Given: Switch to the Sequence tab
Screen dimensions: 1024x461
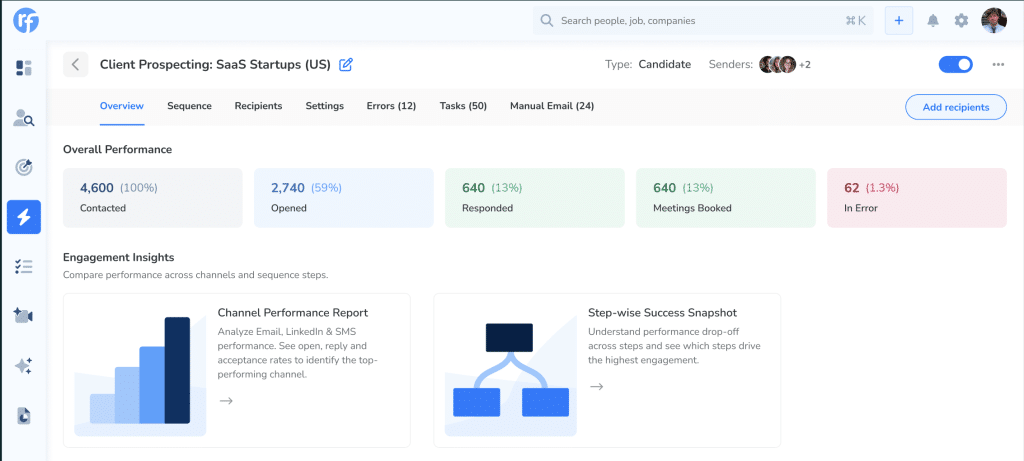Looking at the screenshot, I should [x=189, y=106].
